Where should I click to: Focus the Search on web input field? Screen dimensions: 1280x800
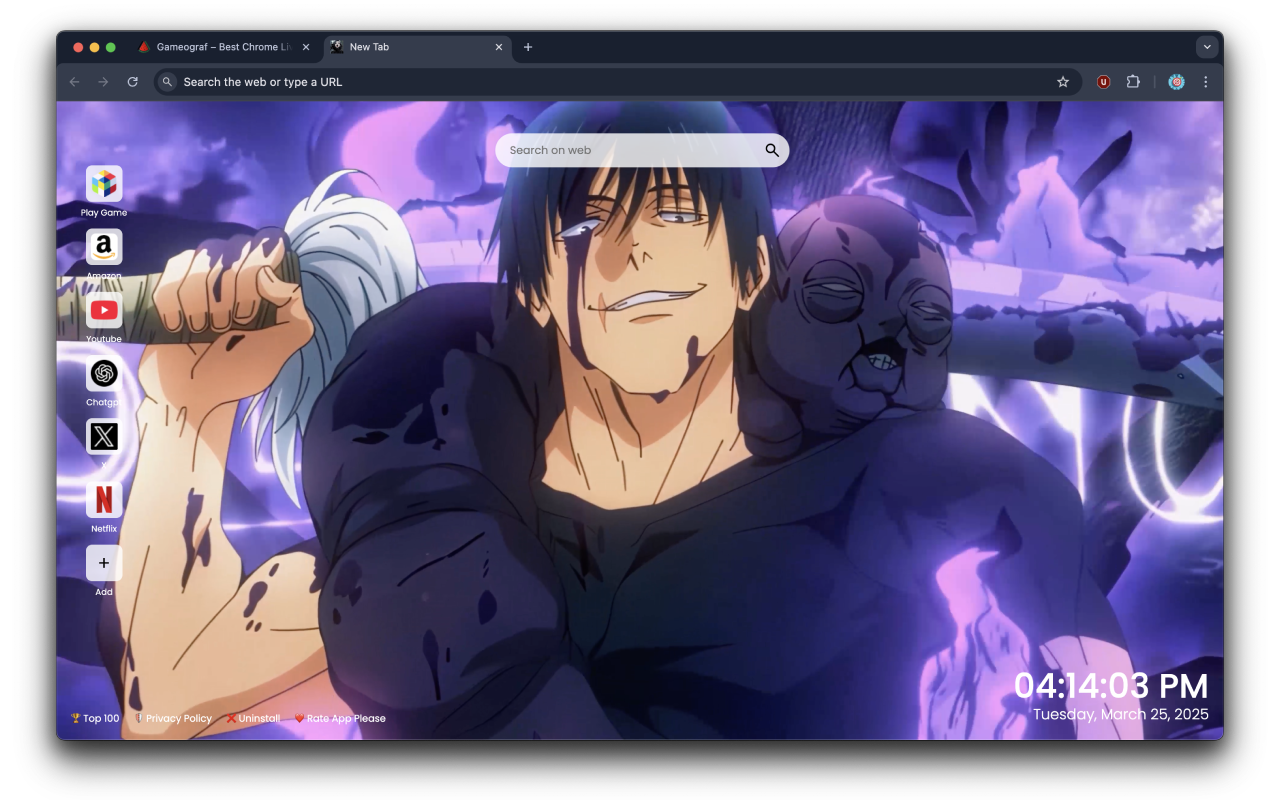click(642, 150)
